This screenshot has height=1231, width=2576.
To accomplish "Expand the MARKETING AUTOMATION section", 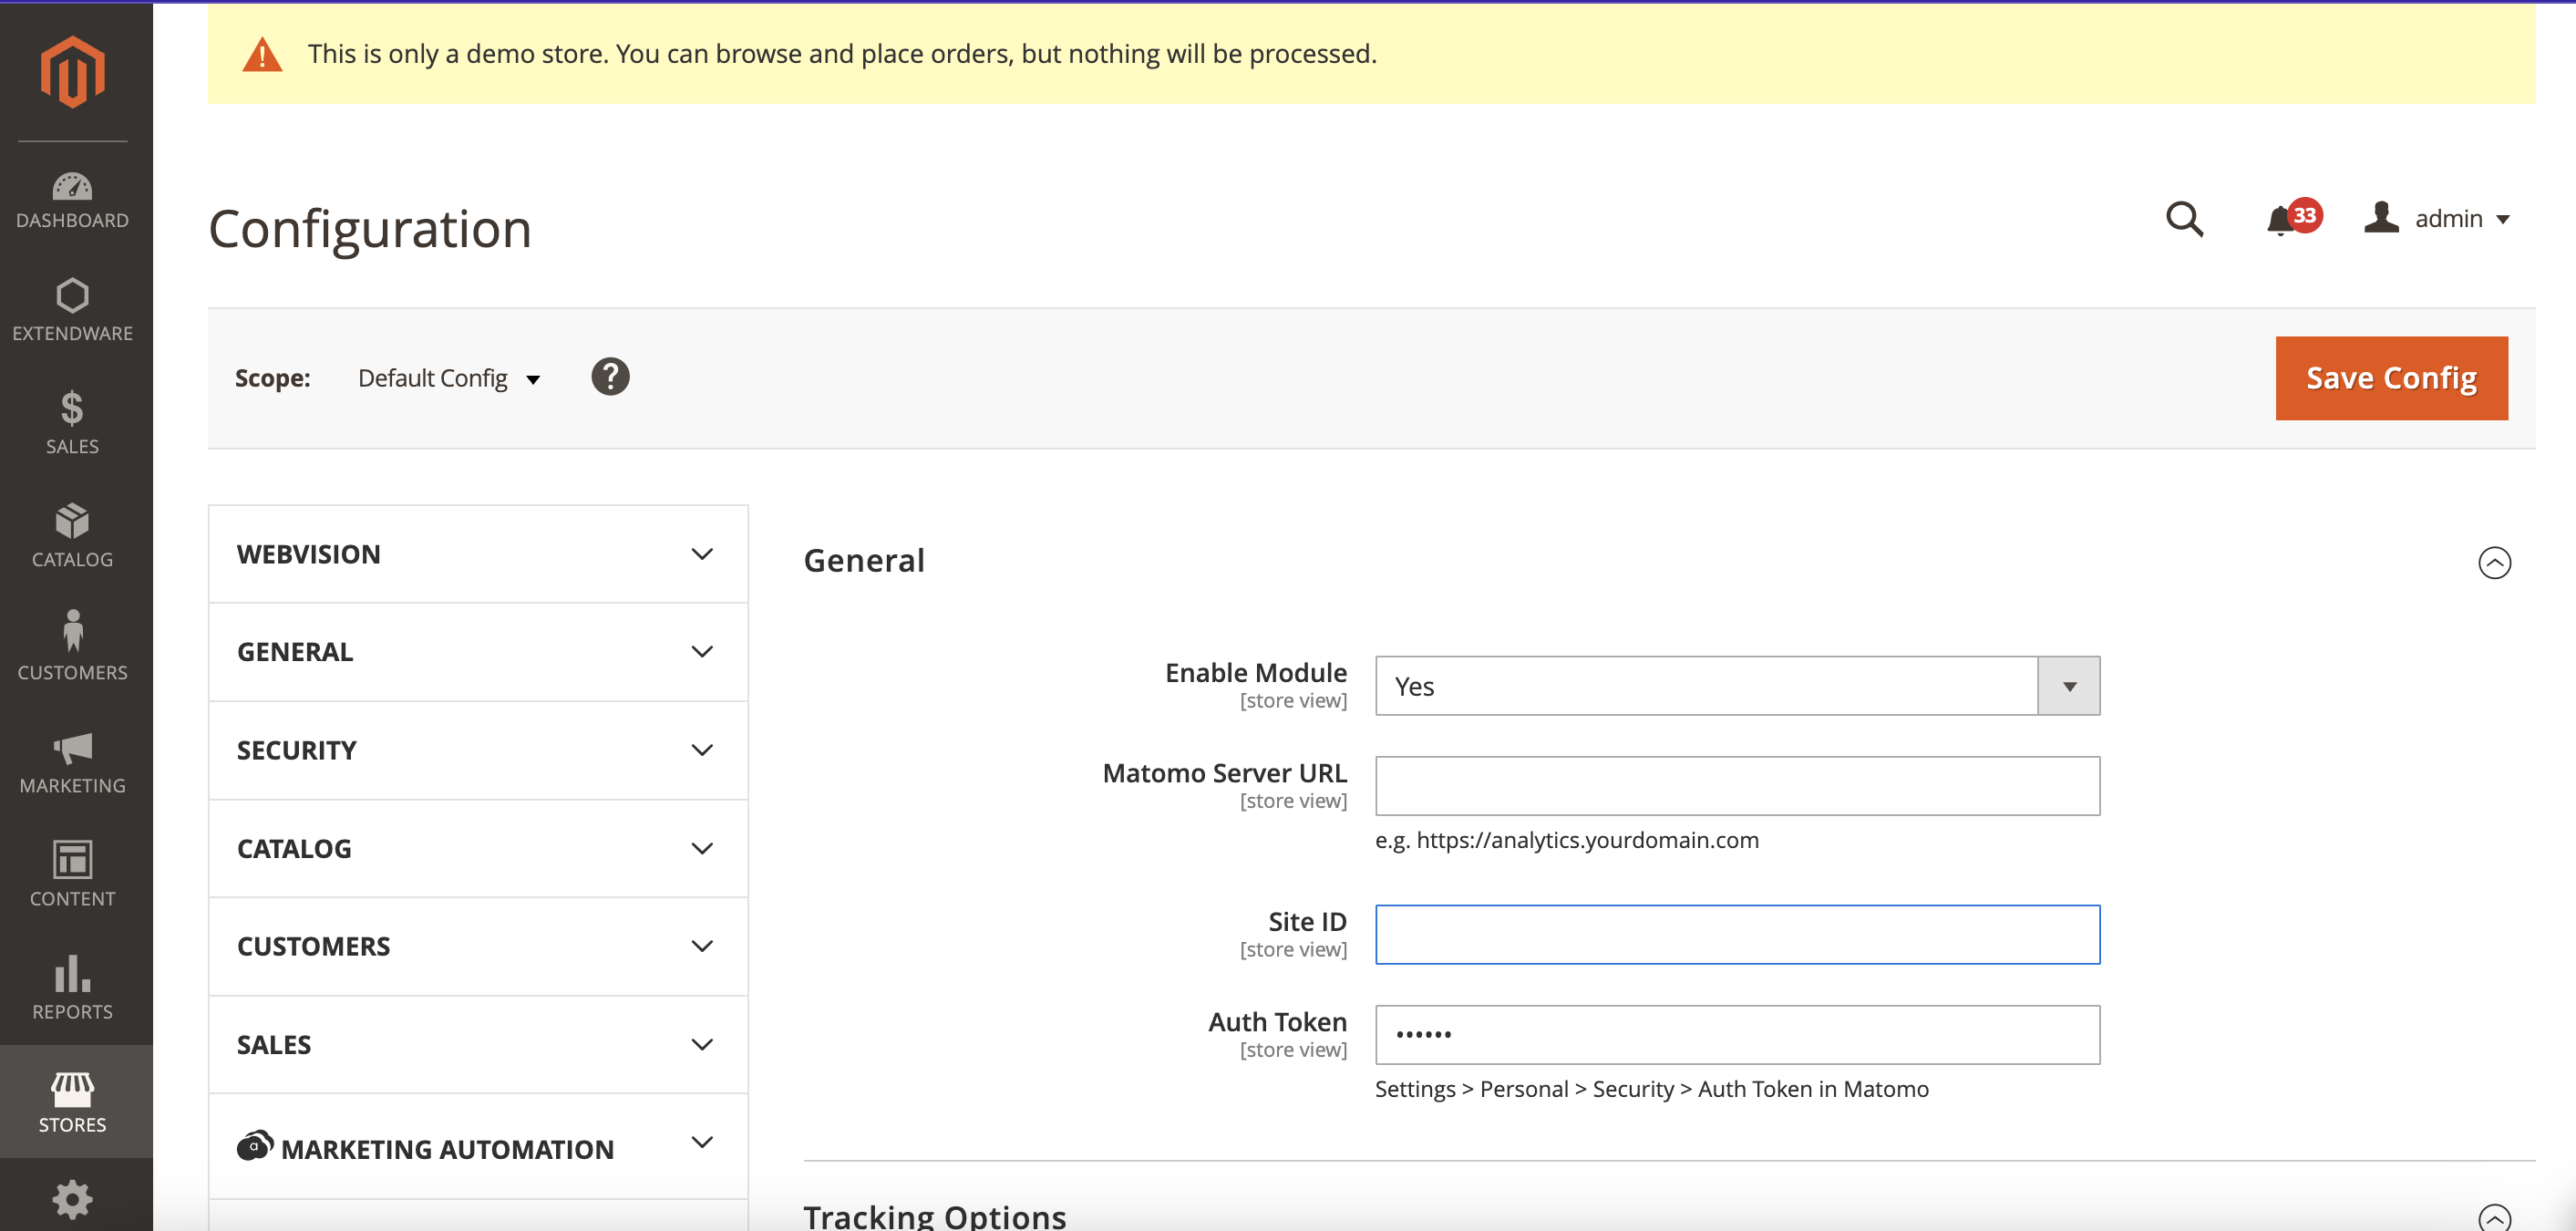I will pos(477,1147).
